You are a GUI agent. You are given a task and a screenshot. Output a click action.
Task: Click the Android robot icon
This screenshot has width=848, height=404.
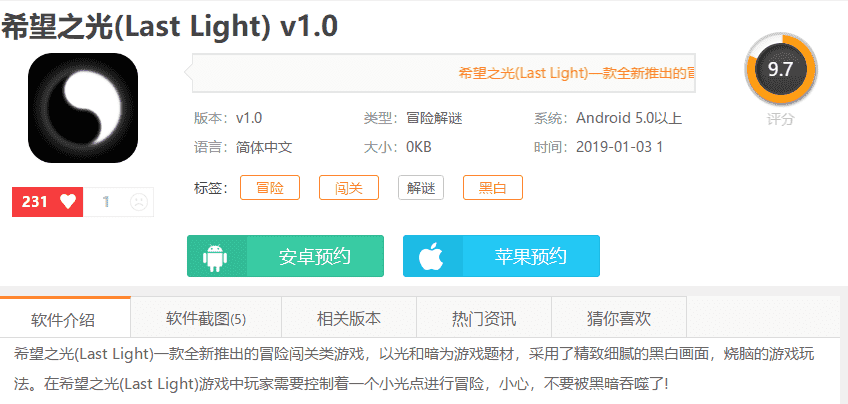pyautogui.click(x=215, y=257)
